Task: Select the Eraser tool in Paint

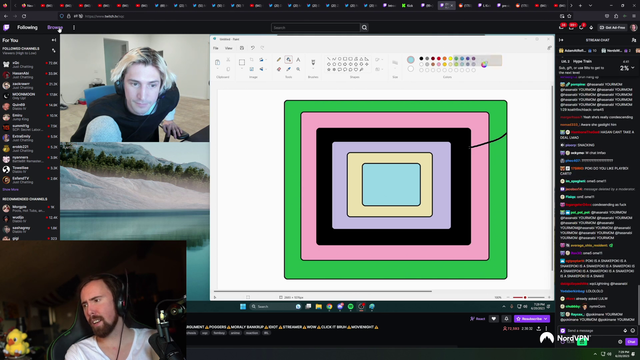Action: [x=279, y=69]
